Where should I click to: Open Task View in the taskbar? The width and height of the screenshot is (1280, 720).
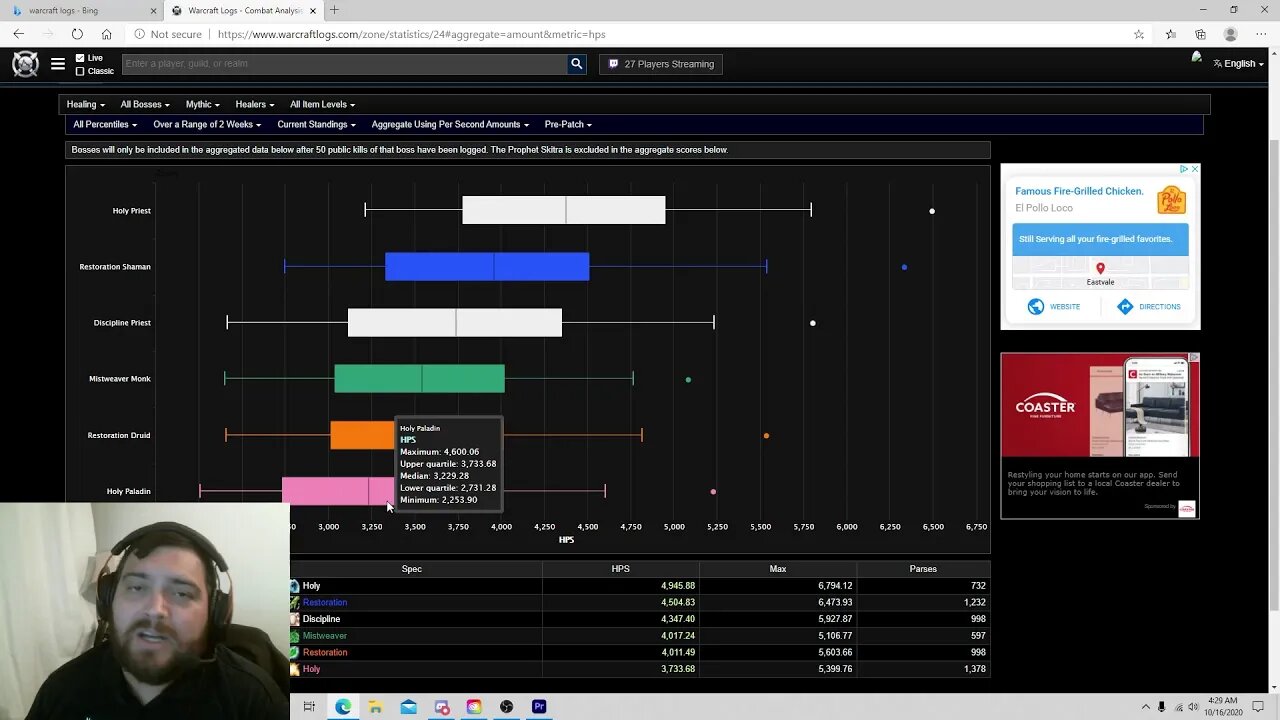(x=309, y=707)
